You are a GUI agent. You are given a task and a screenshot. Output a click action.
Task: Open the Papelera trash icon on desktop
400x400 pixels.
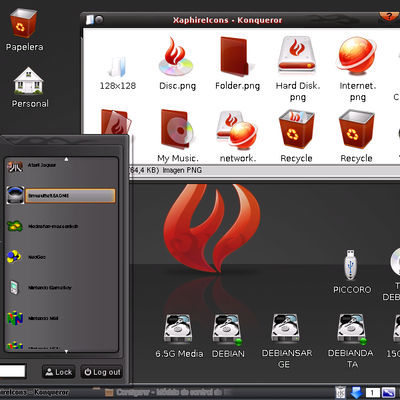pos(23,24)
